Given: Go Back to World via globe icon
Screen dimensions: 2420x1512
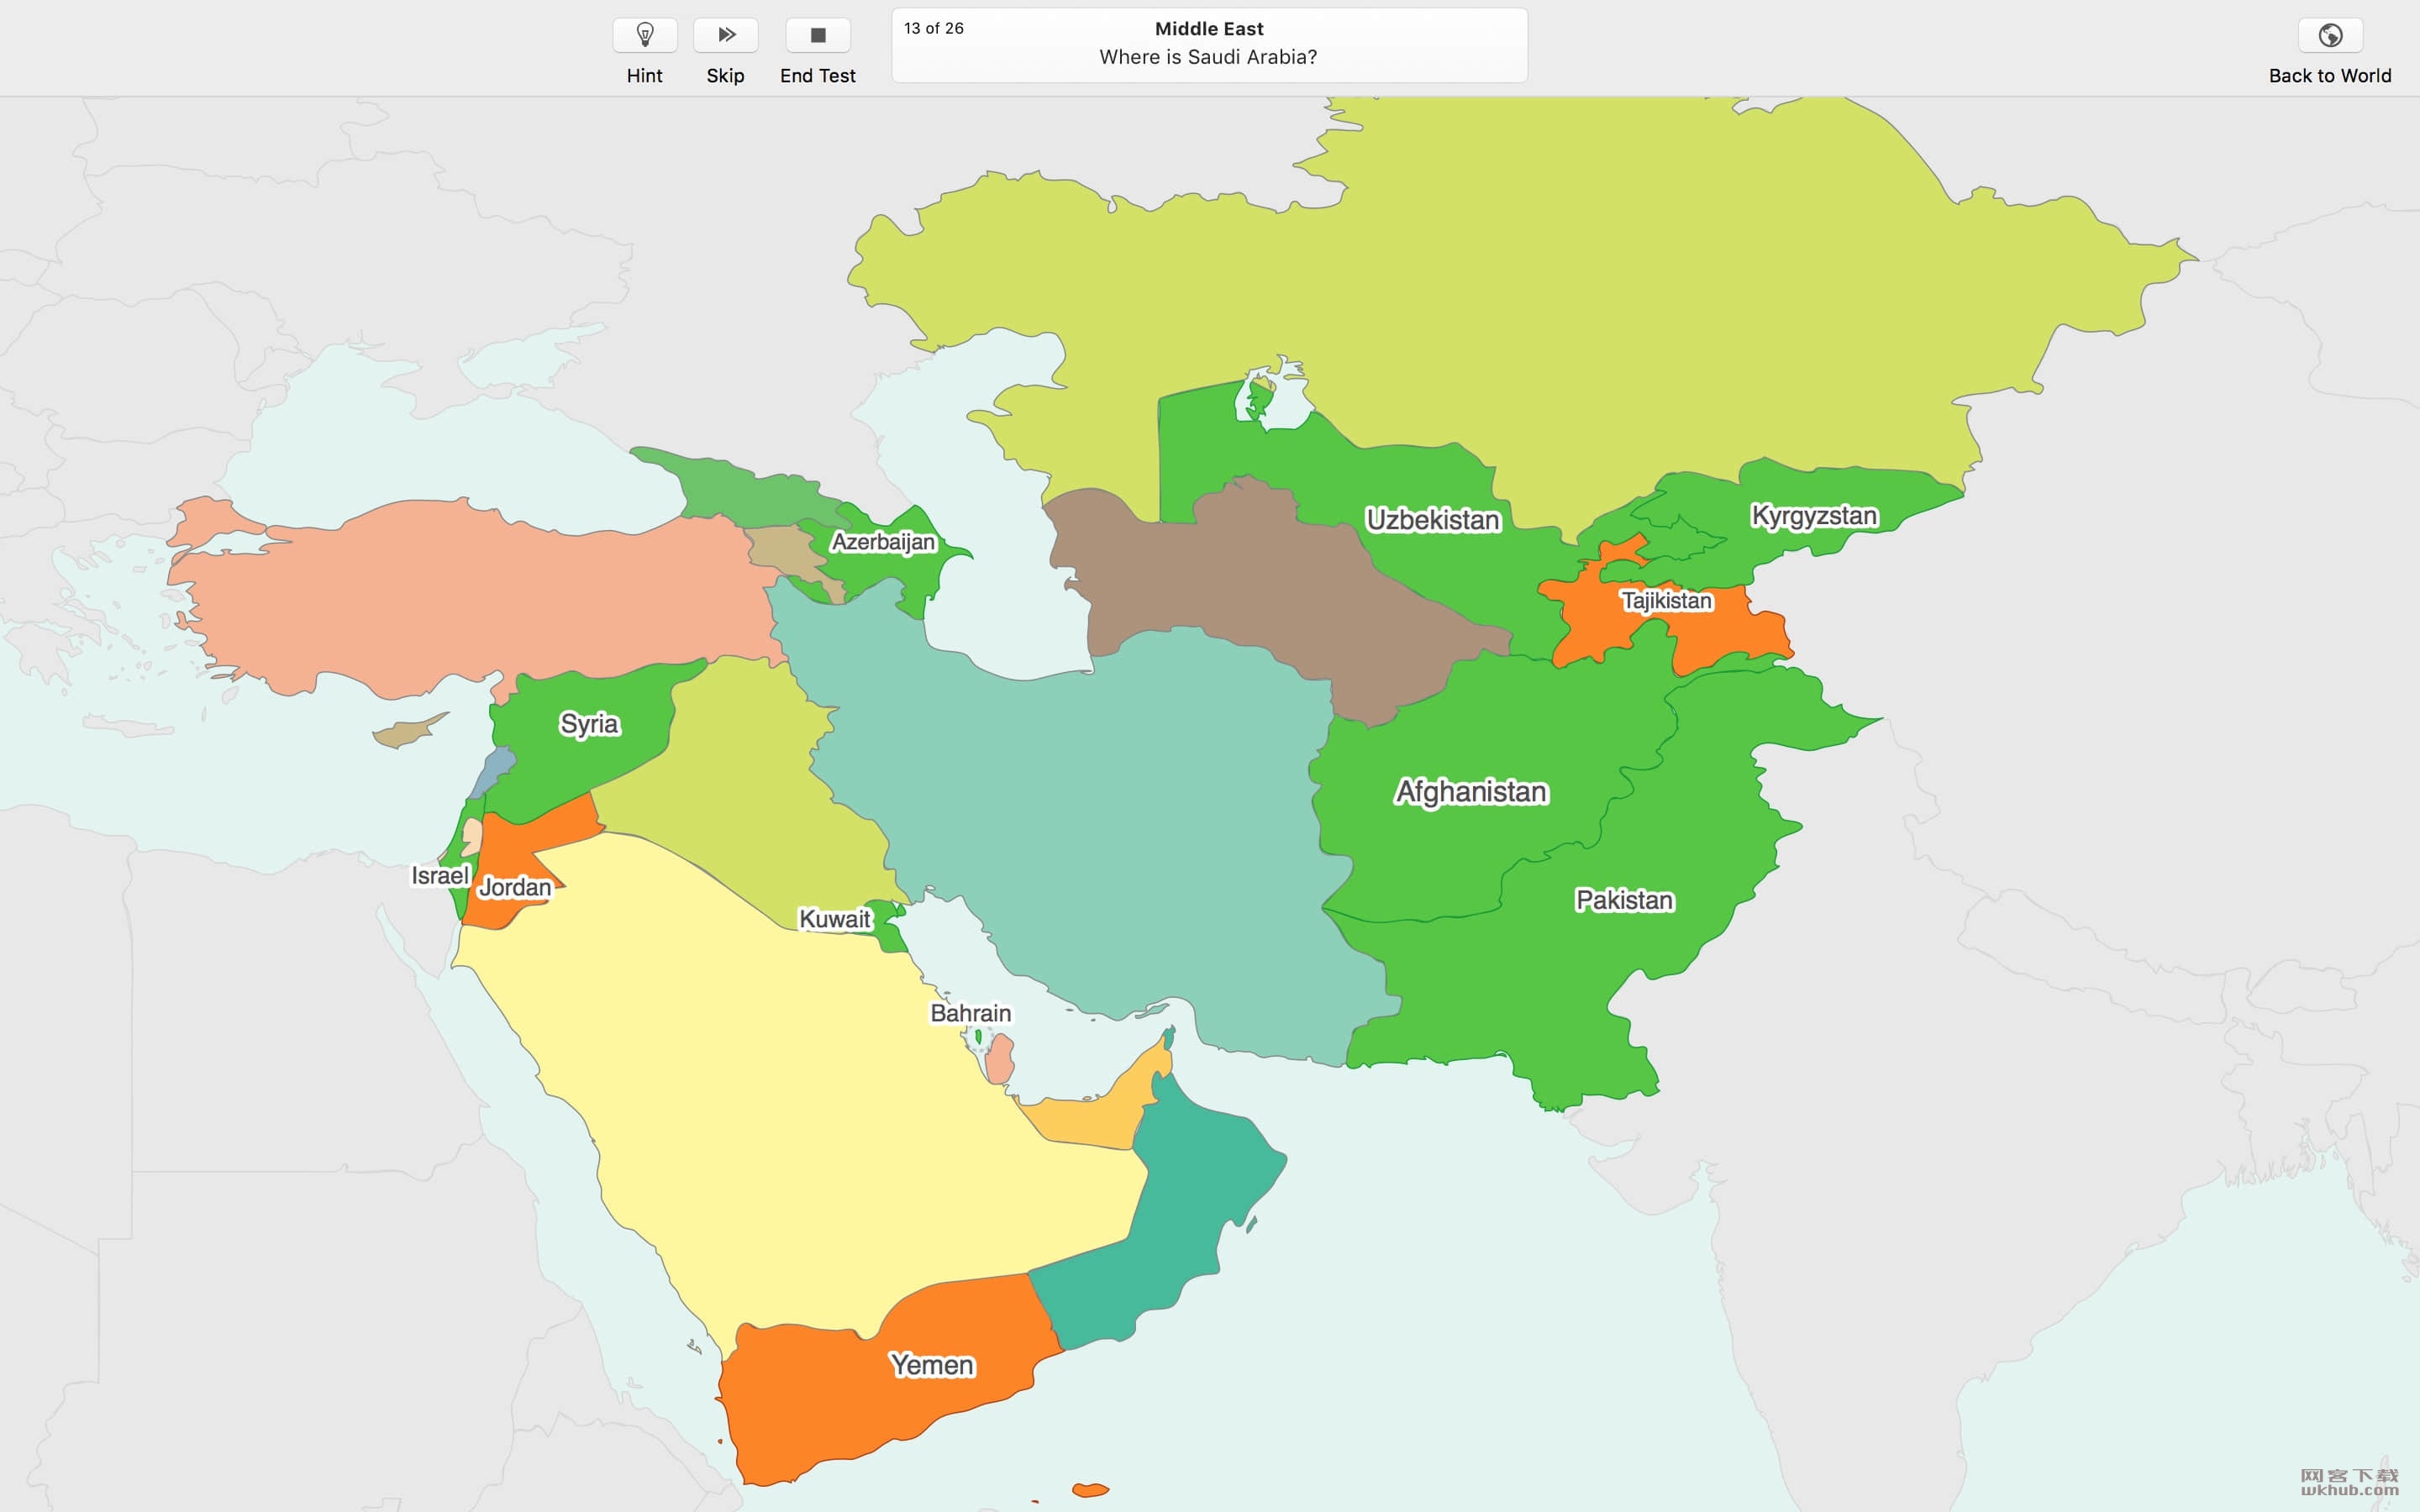Looking at the screenshot, I should coord(2330,35).
